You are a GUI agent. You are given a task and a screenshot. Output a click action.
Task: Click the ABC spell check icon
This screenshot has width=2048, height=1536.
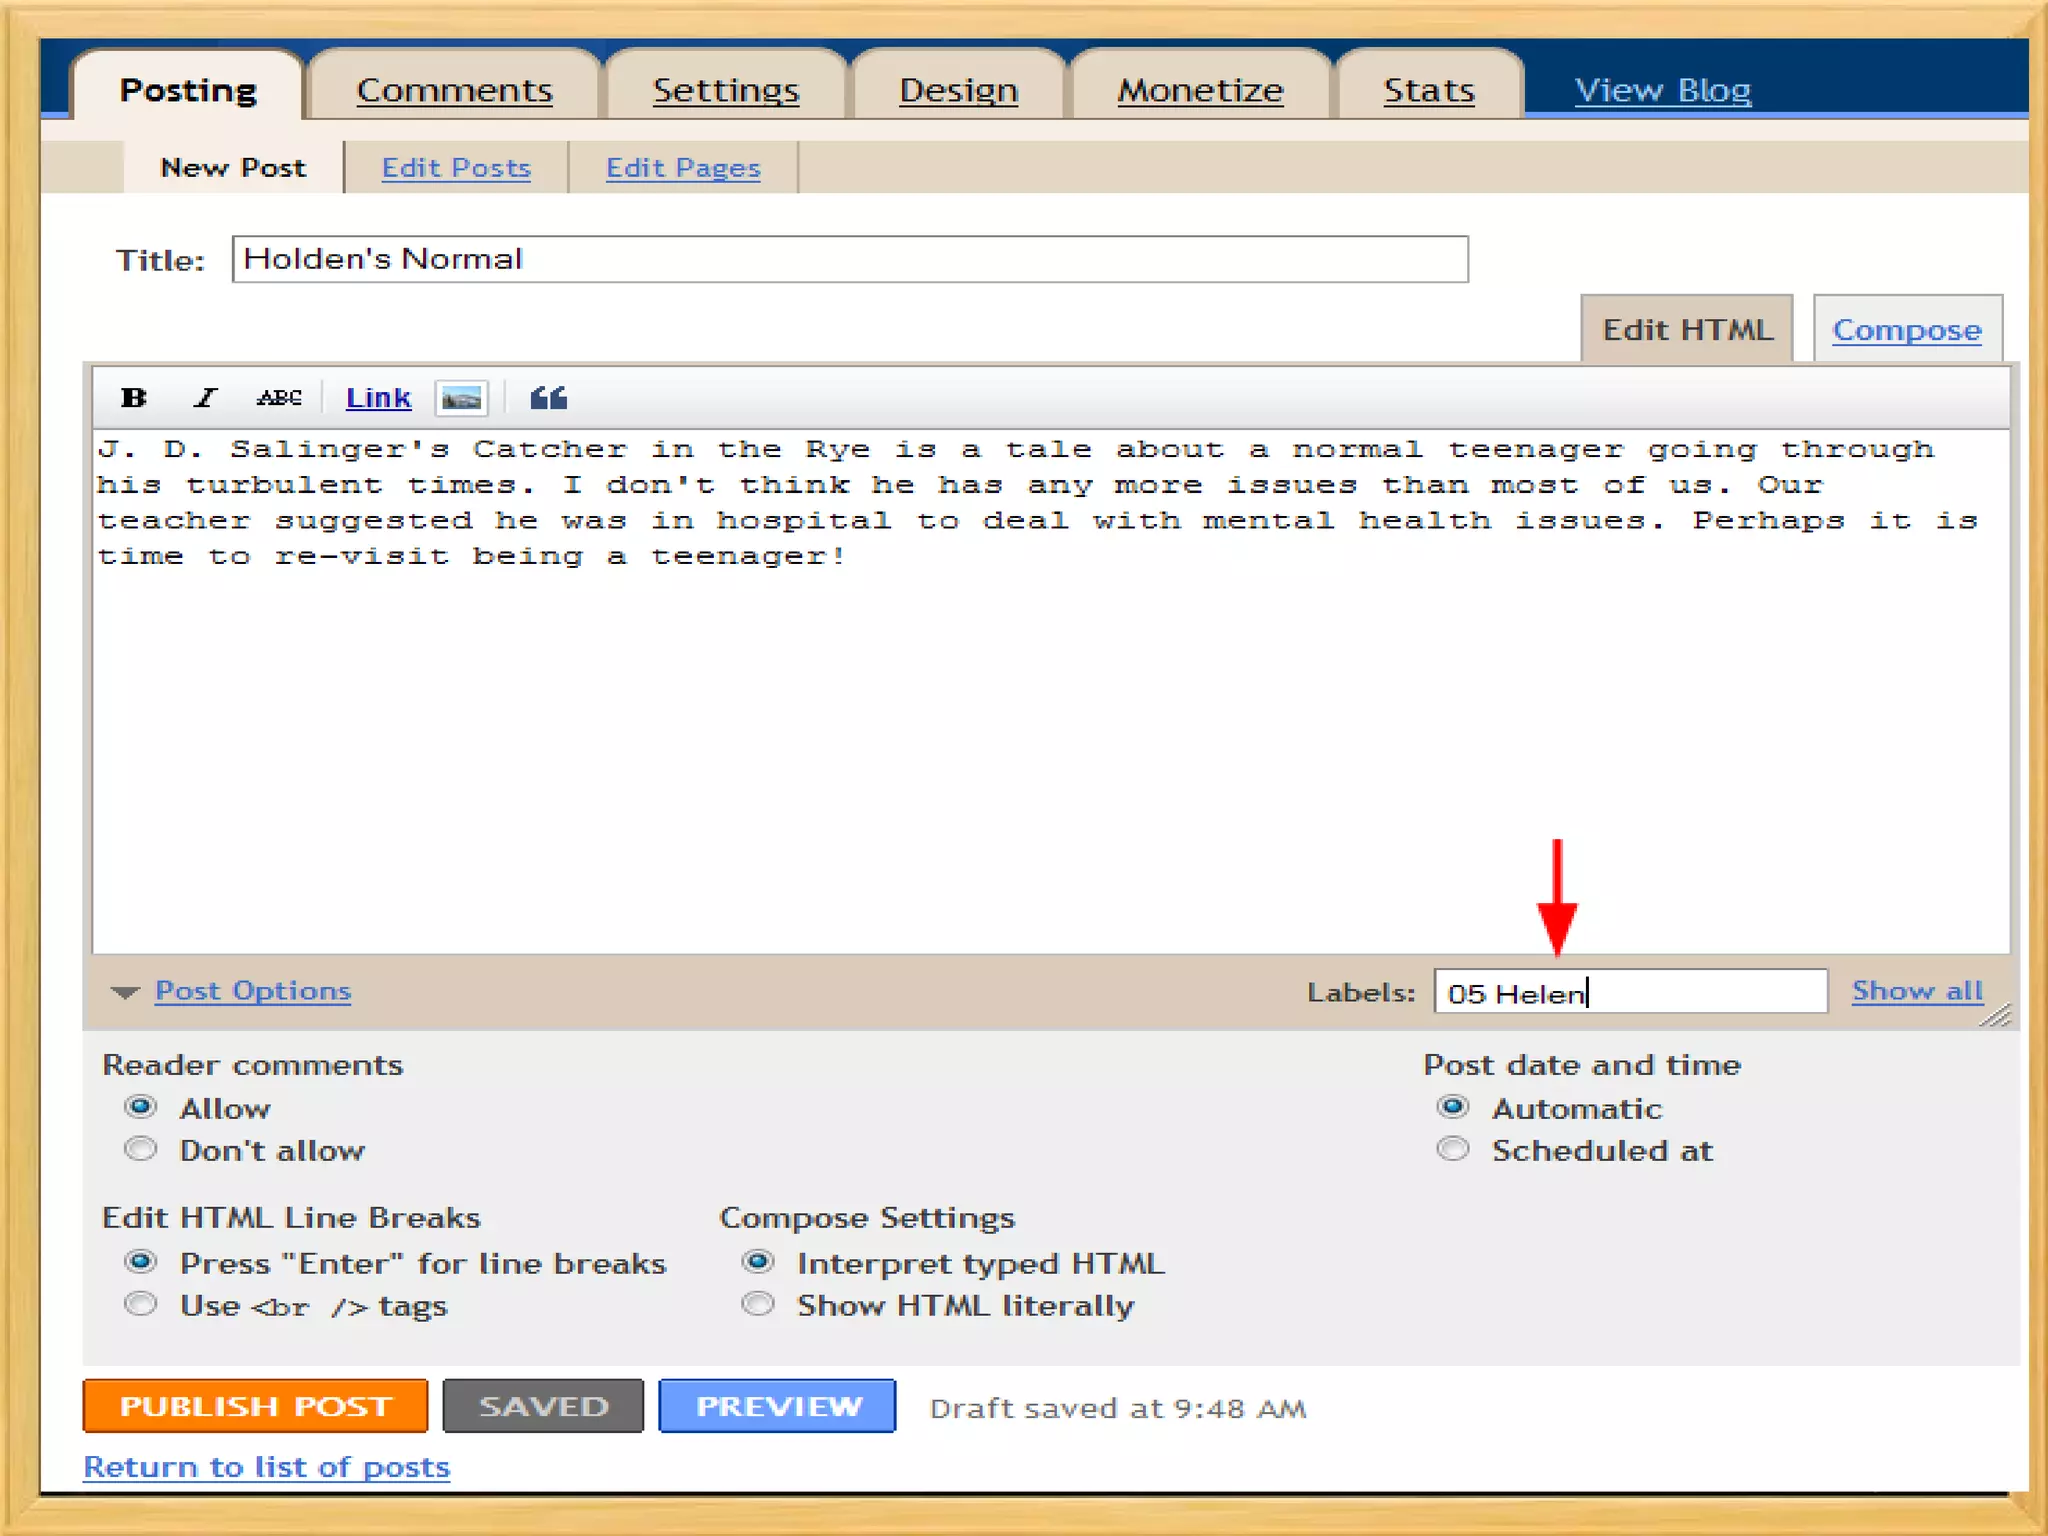pos(279,398)
